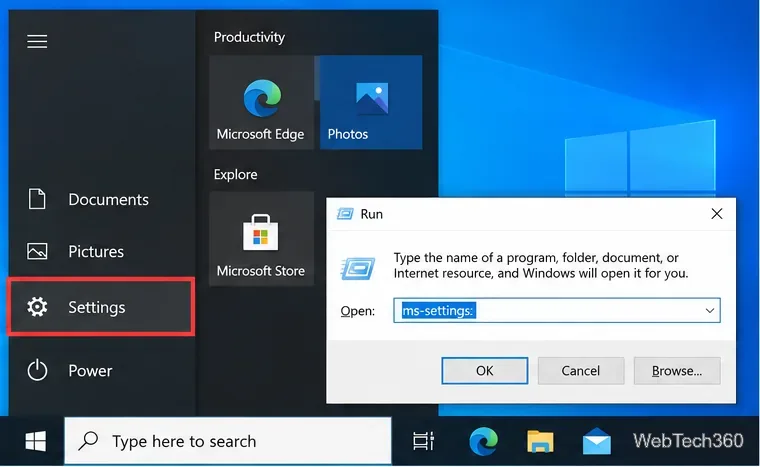Open Microsoft Edge tile in Productivity
760x467 pixels.
pos(262,102)
